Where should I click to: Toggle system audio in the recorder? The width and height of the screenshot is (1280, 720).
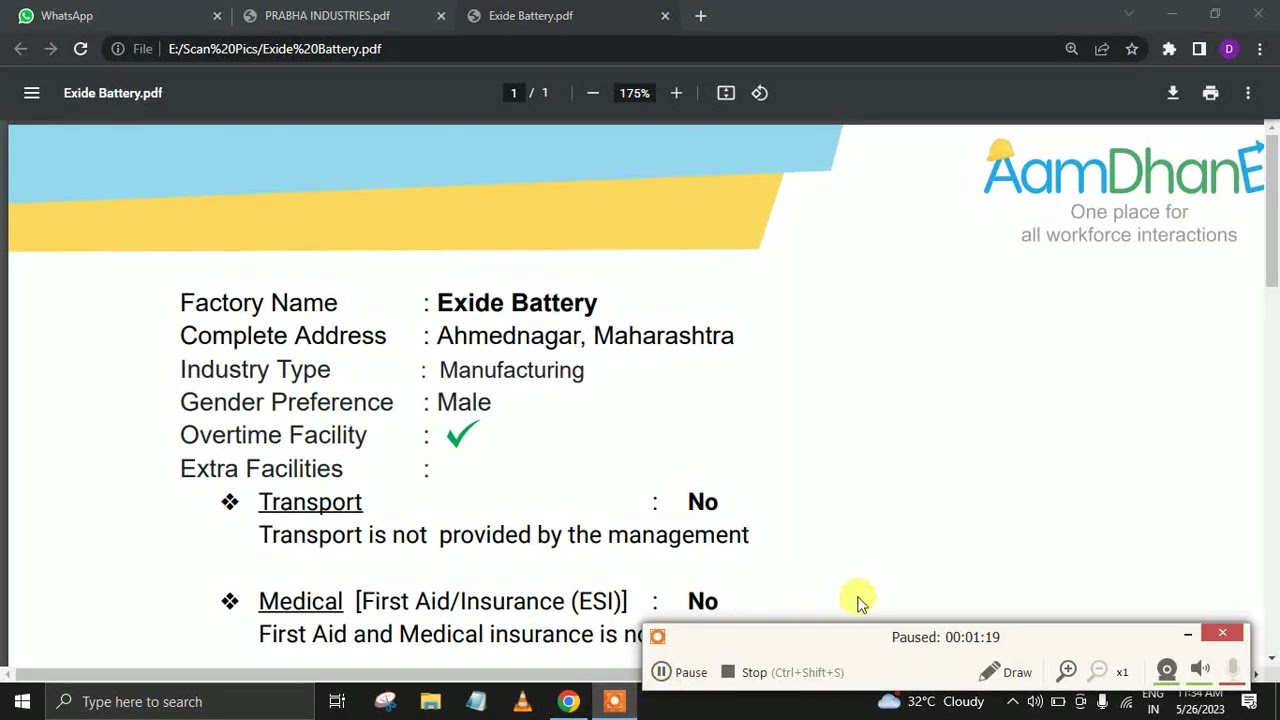click(1200, 670)
